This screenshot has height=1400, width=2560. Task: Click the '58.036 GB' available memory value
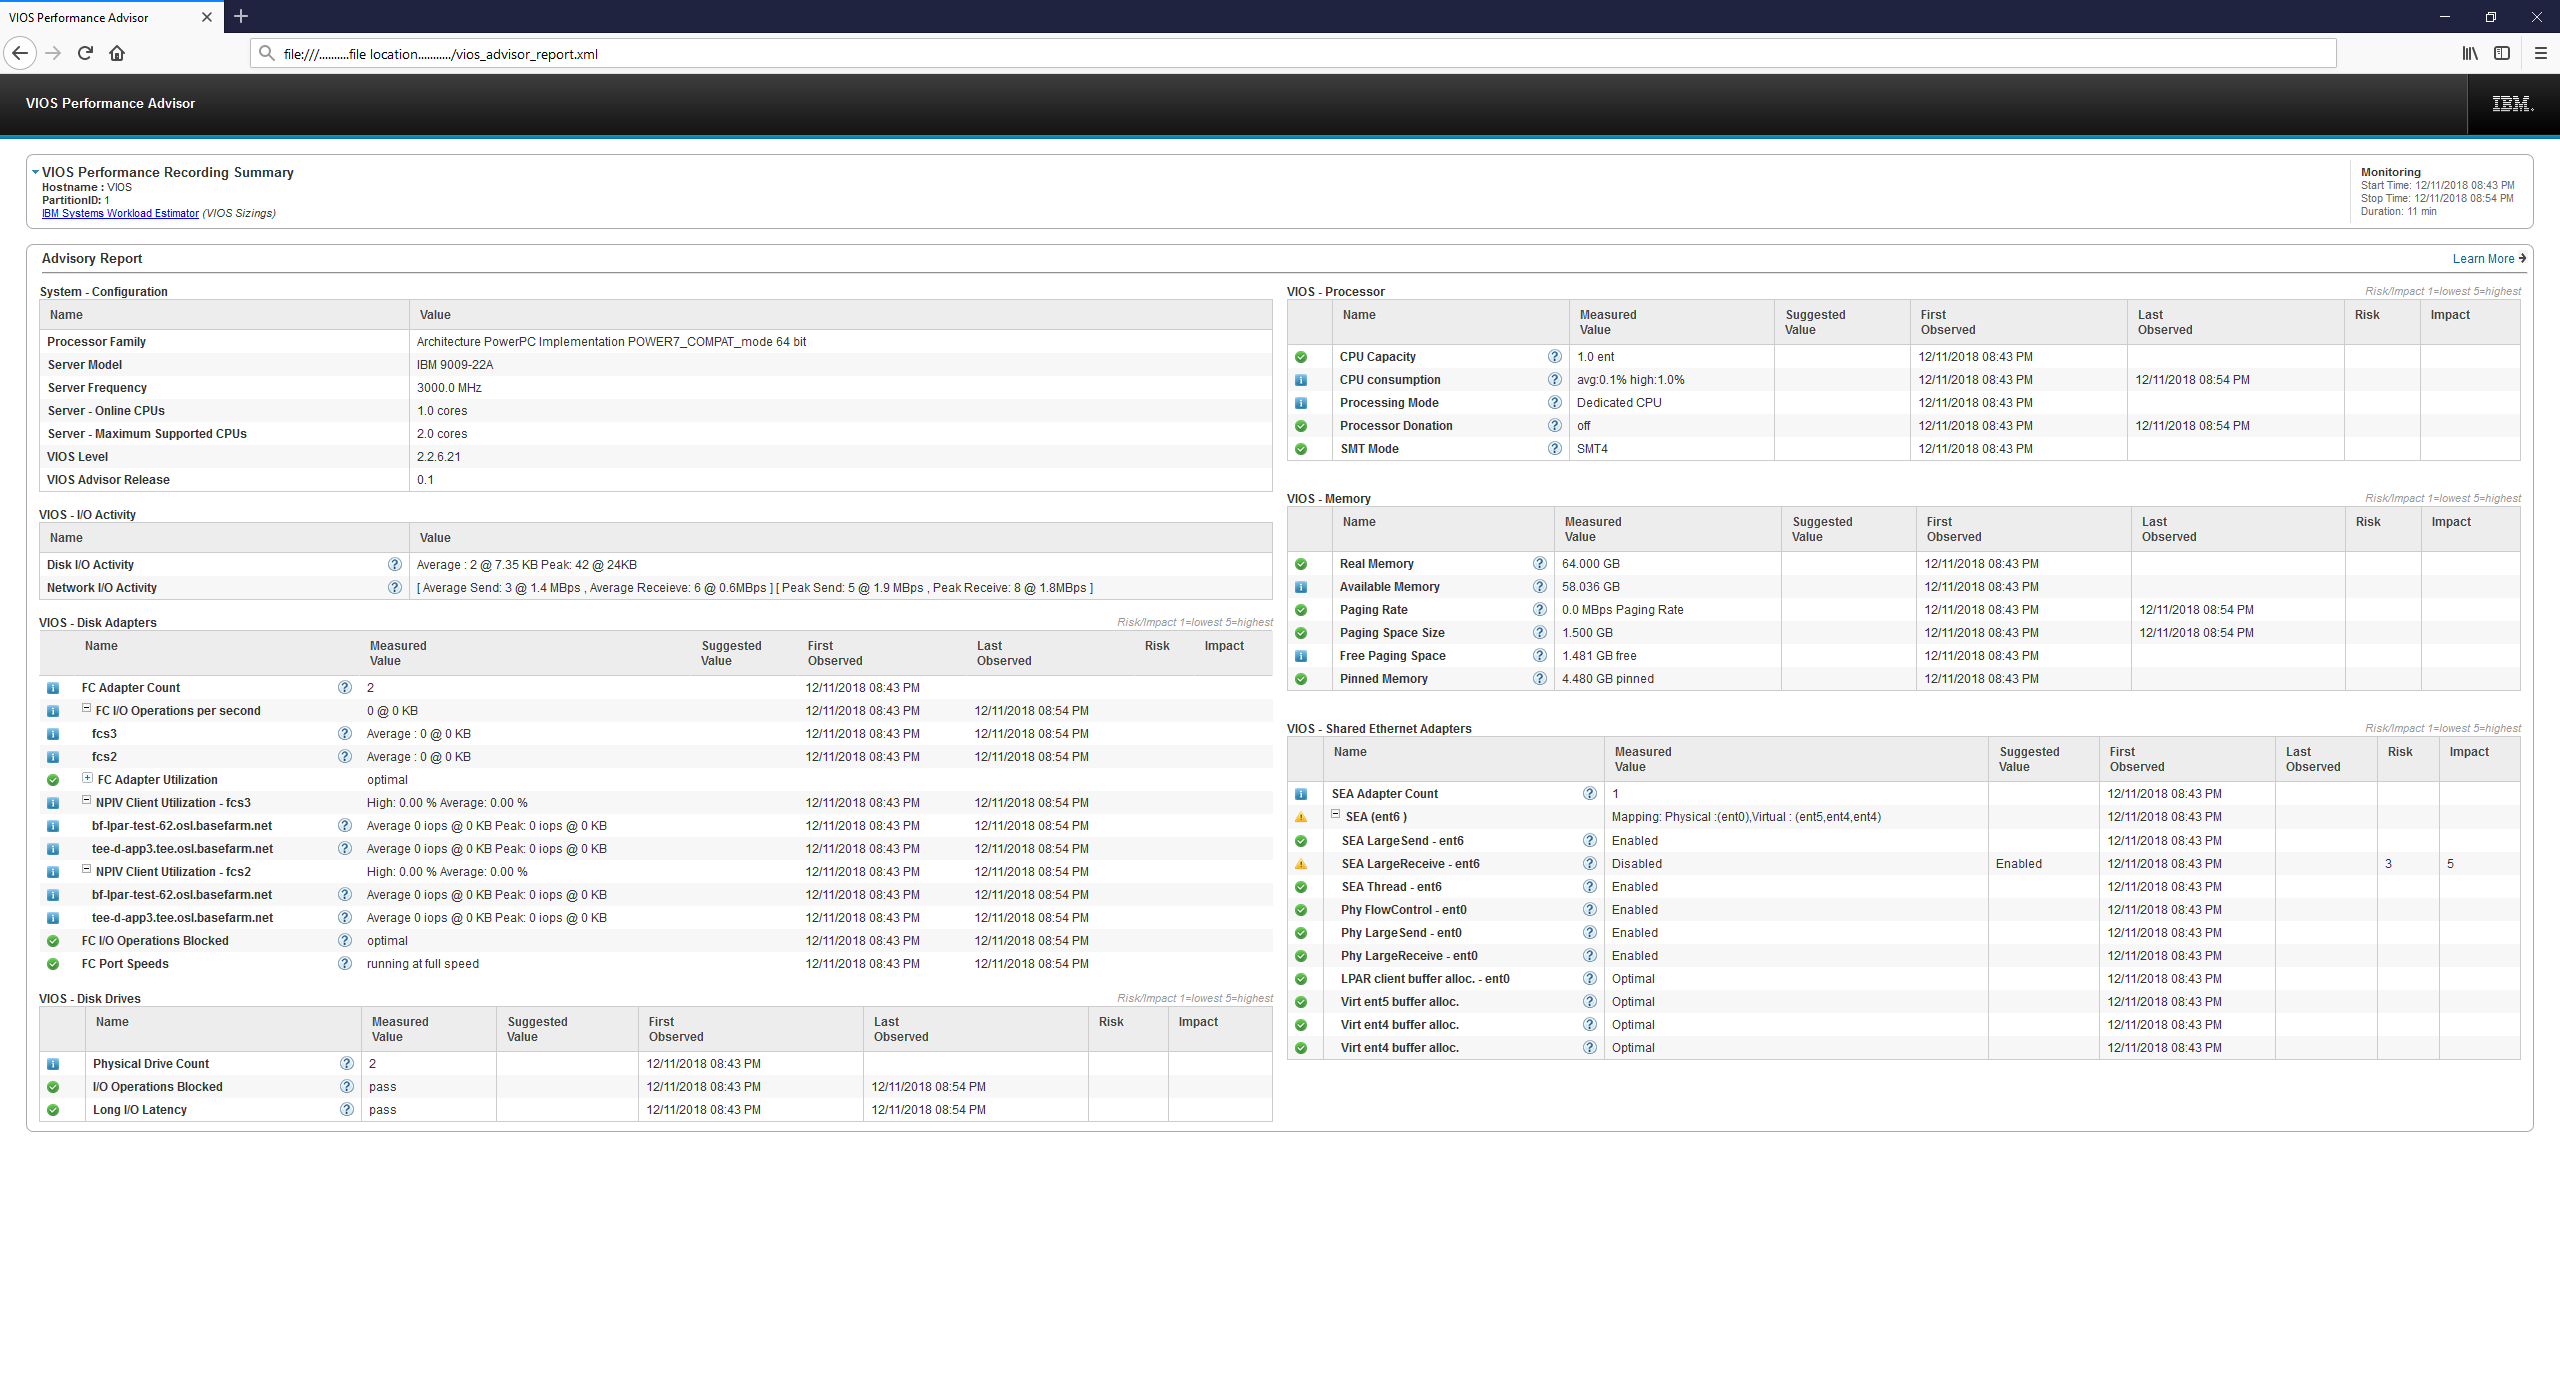pyautogui.click(x=1590, y=587)
